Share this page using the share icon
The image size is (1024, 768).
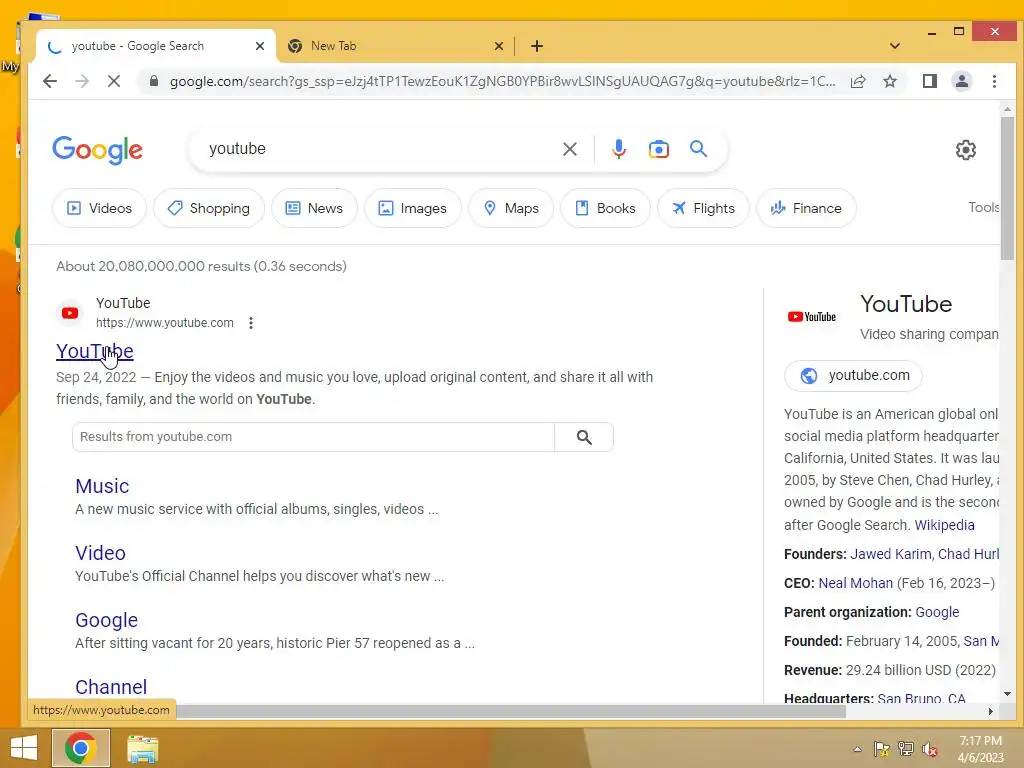pos(858,81)
